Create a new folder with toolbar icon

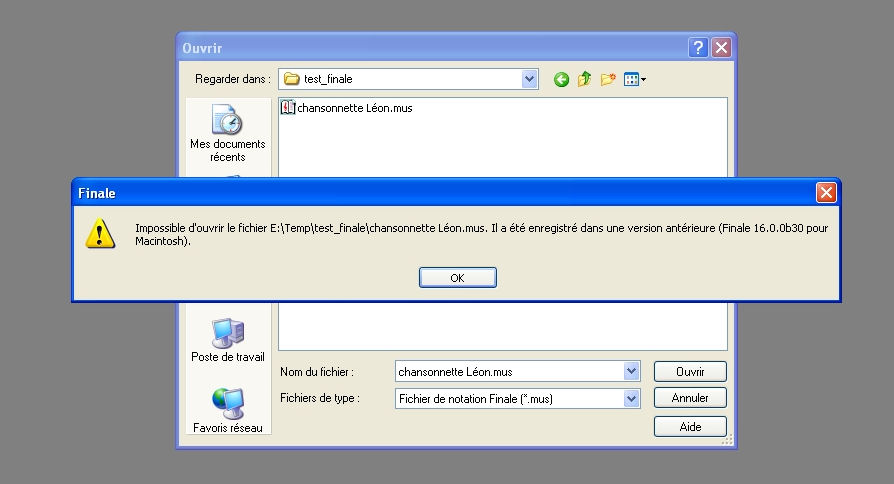click(608, 79)
